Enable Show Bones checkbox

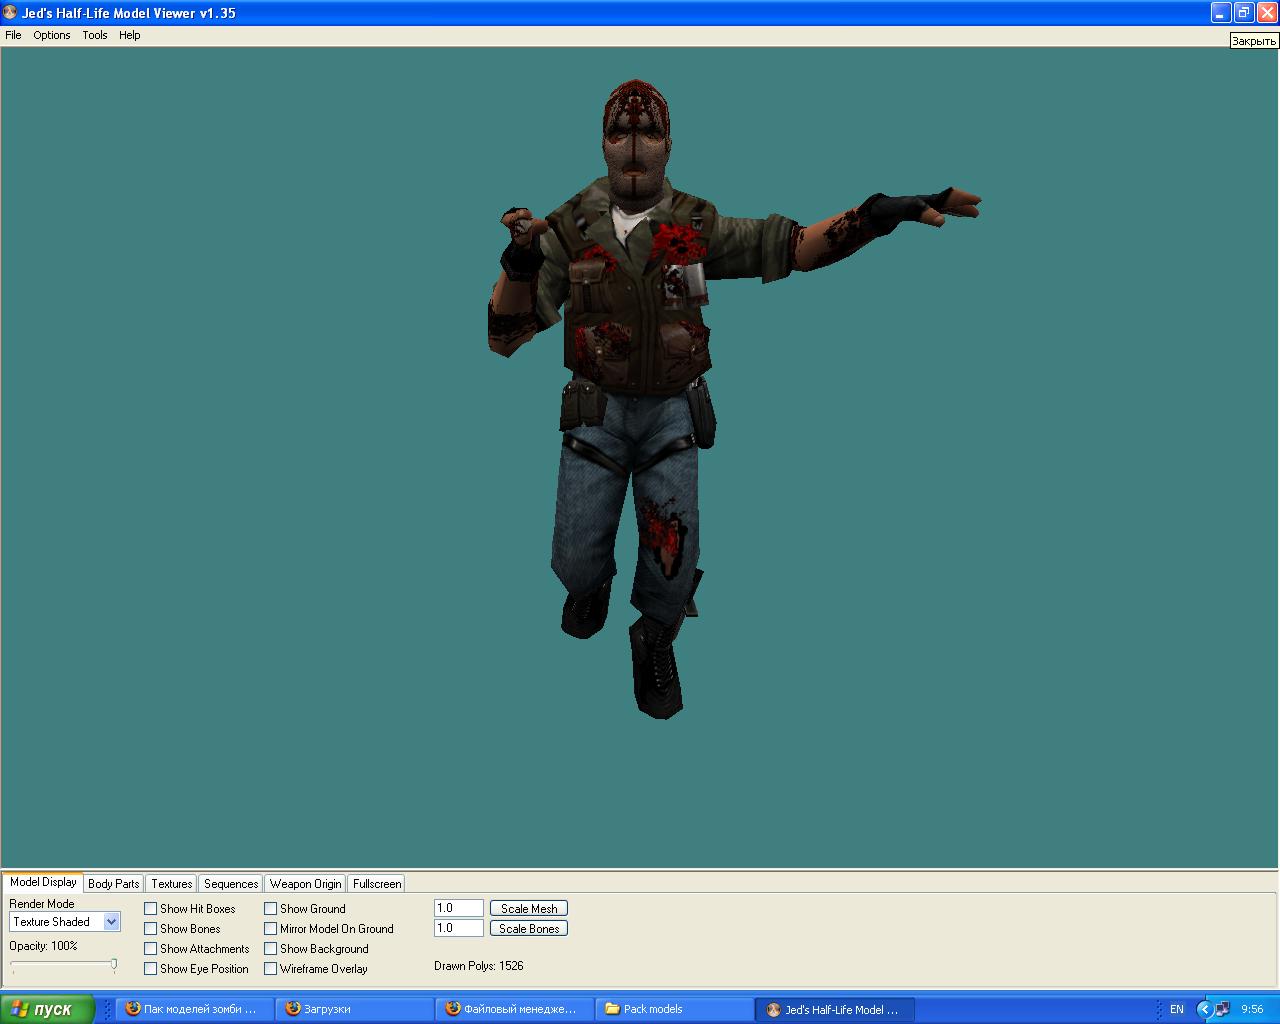[x=151, y=929]
